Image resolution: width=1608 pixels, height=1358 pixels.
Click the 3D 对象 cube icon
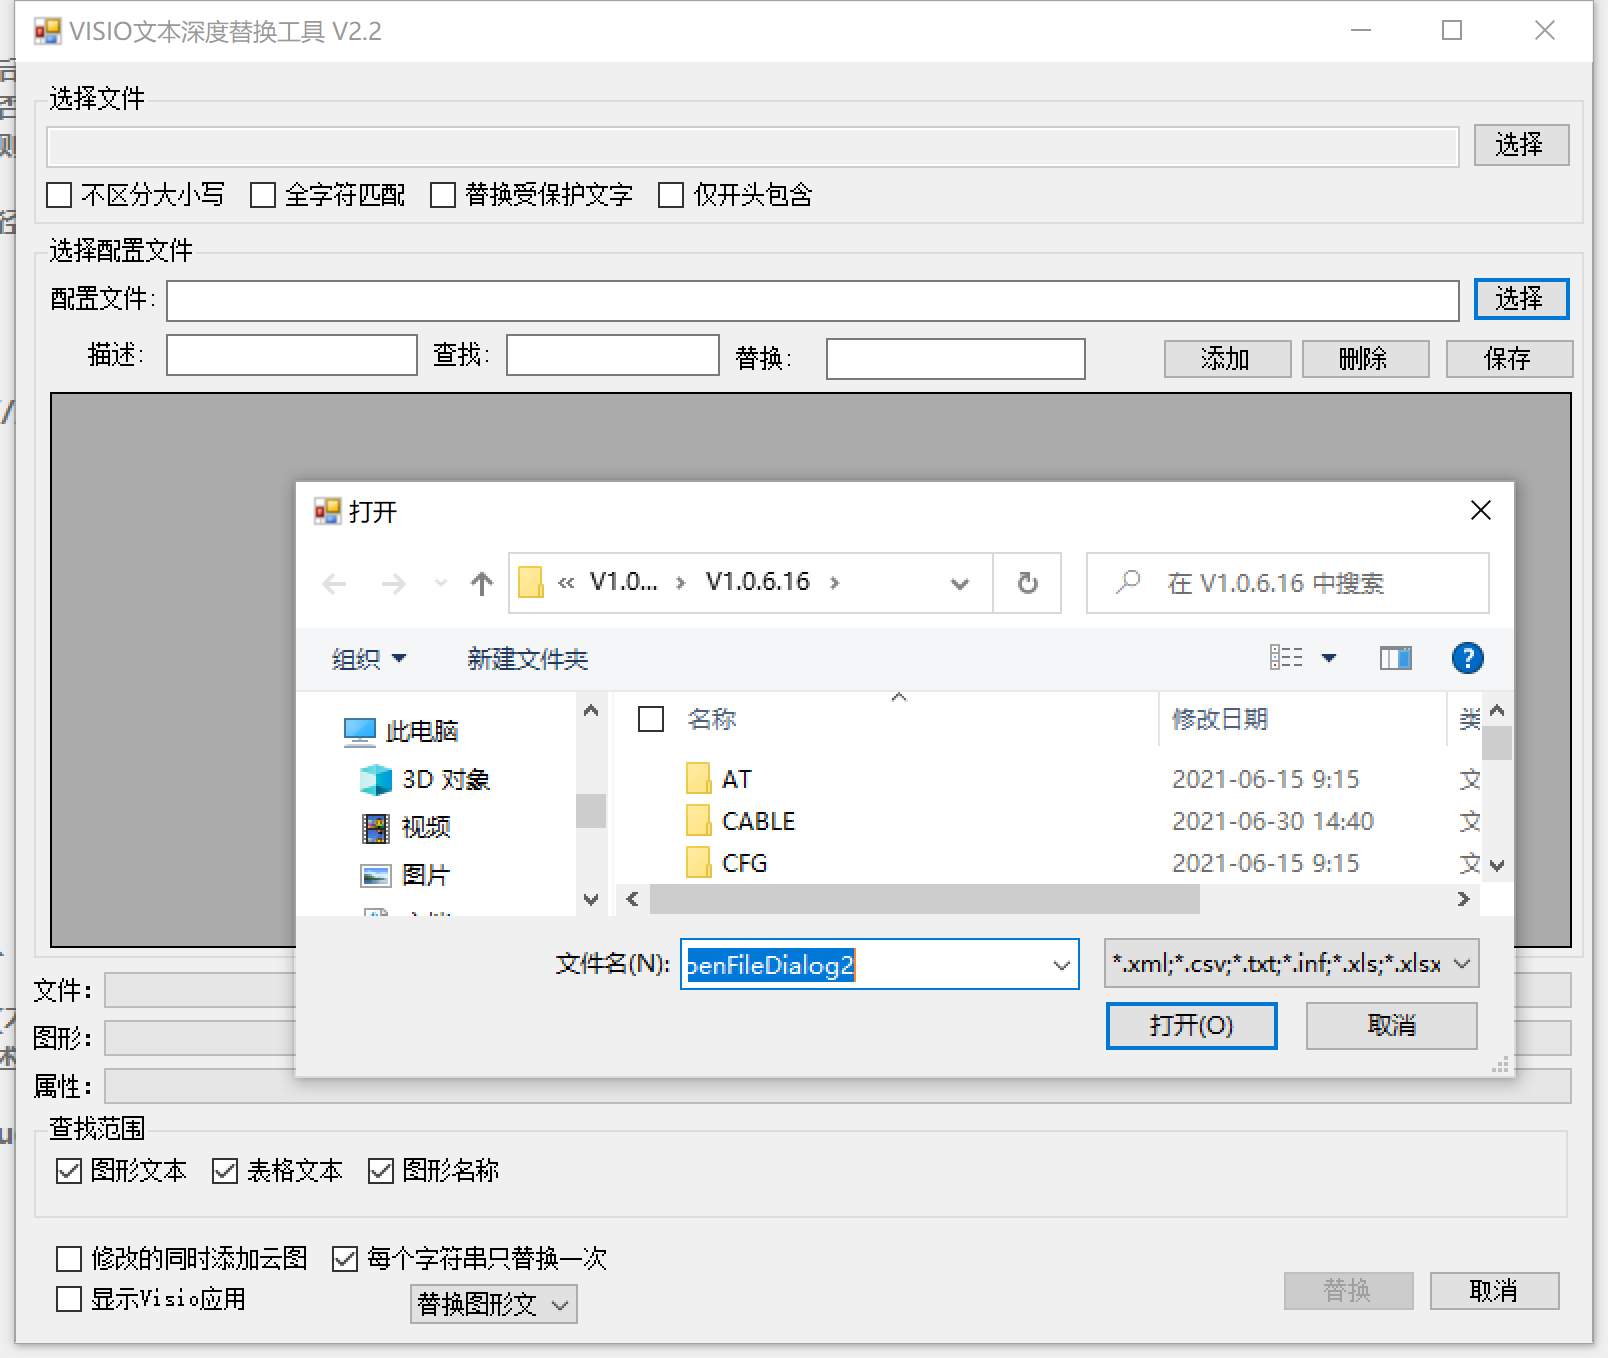tap(376, 780)
